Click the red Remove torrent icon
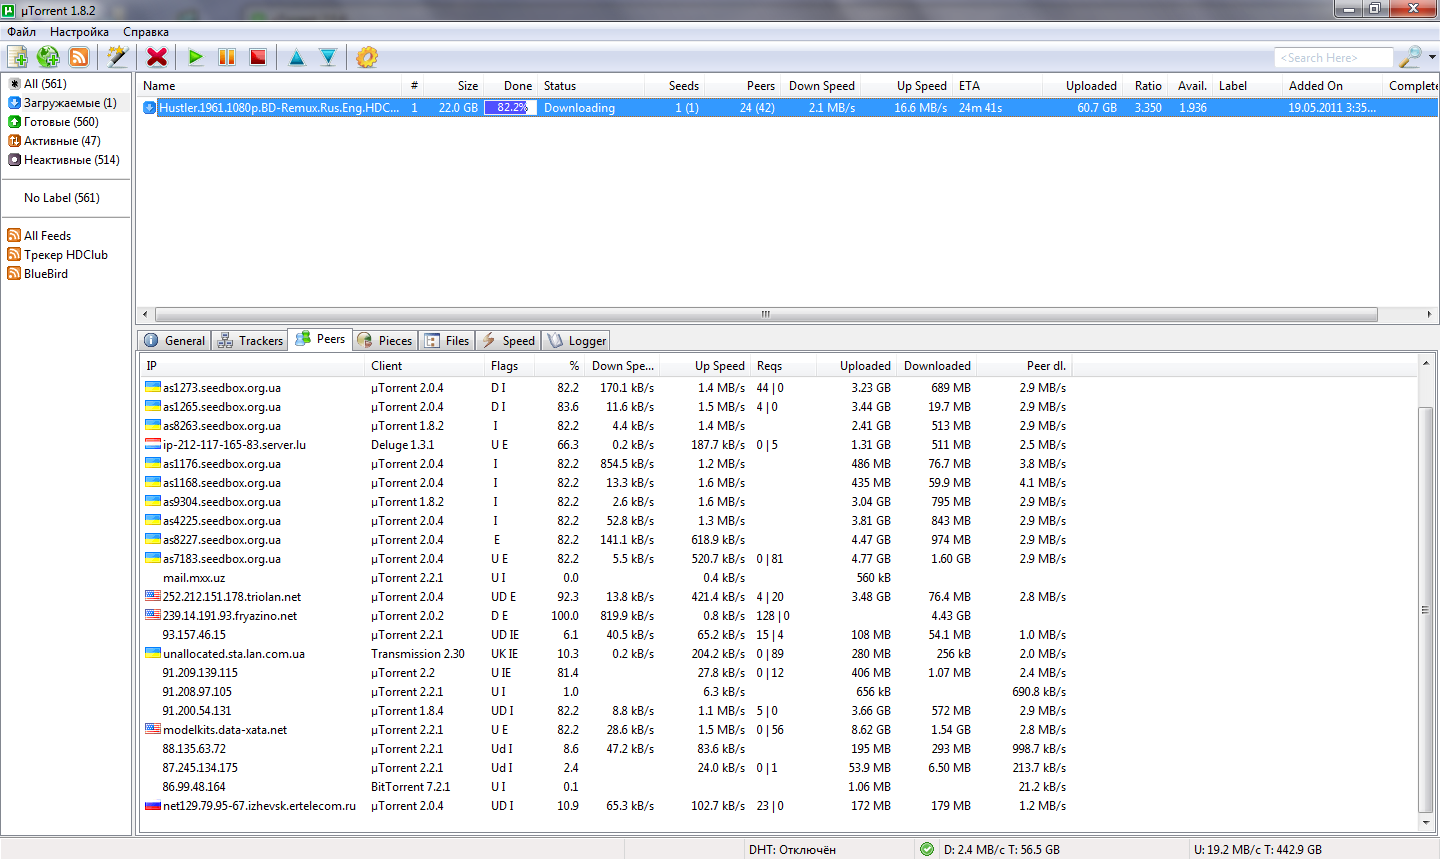The image size is (1440, 860). tap(157, 57)
